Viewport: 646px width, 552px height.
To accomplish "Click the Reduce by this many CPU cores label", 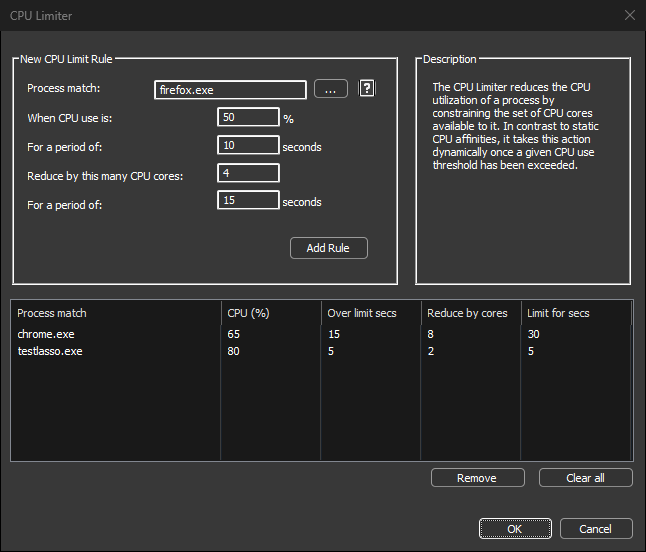I will coord(105,176).
